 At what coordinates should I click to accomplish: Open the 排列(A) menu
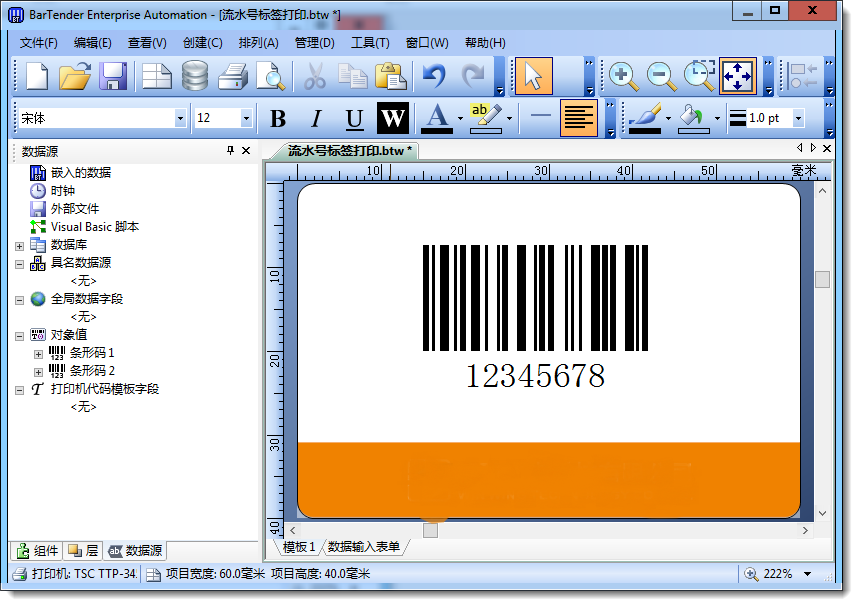258,43
